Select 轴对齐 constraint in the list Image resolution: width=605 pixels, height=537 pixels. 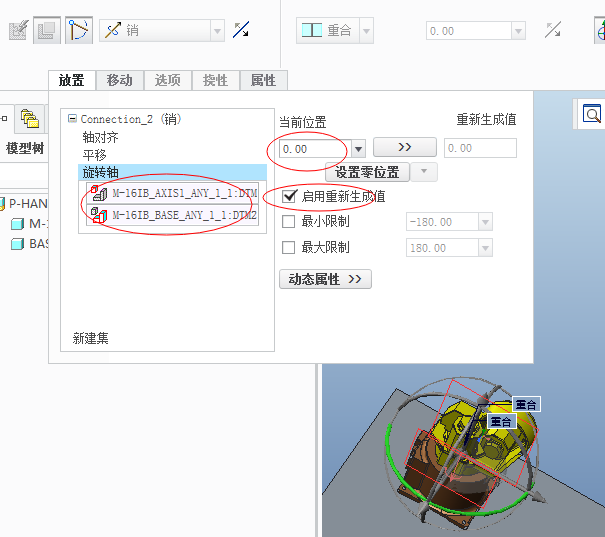100,137
